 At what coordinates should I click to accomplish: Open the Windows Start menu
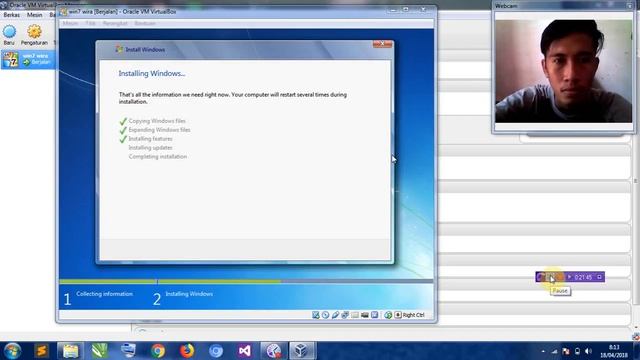pos(12,351)
